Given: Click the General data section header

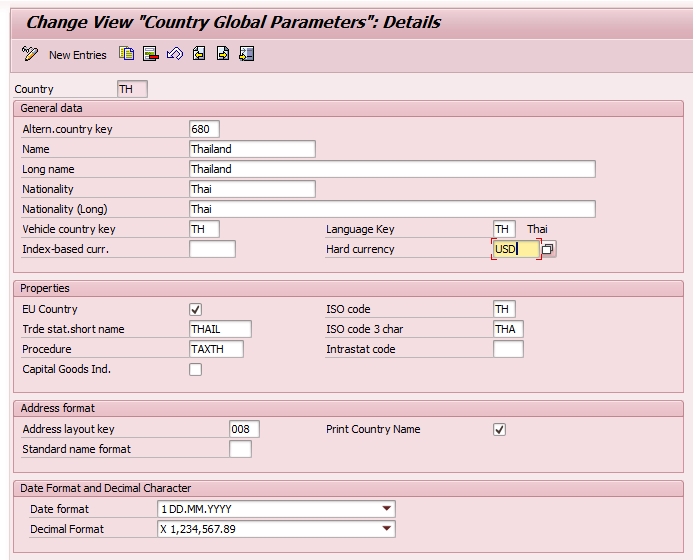Looking at the screenshot, I should [x=348, y=108].
